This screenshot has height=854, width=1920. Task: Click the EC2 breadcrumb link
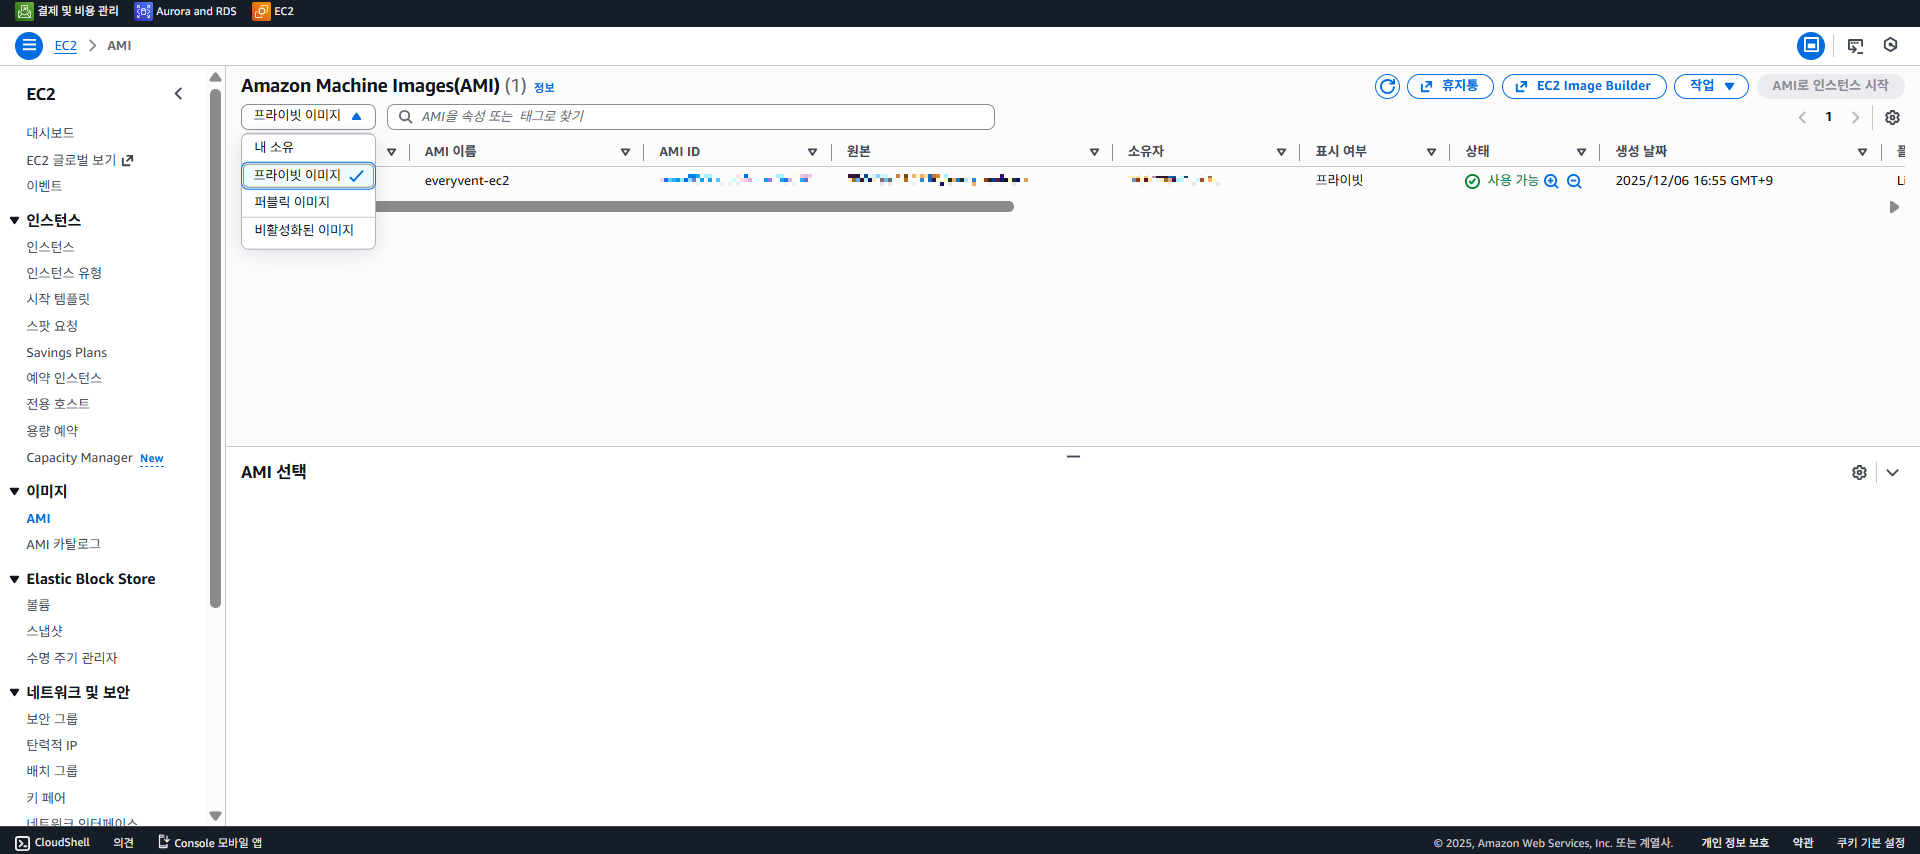pyautogui.click(x=65, y=46)
